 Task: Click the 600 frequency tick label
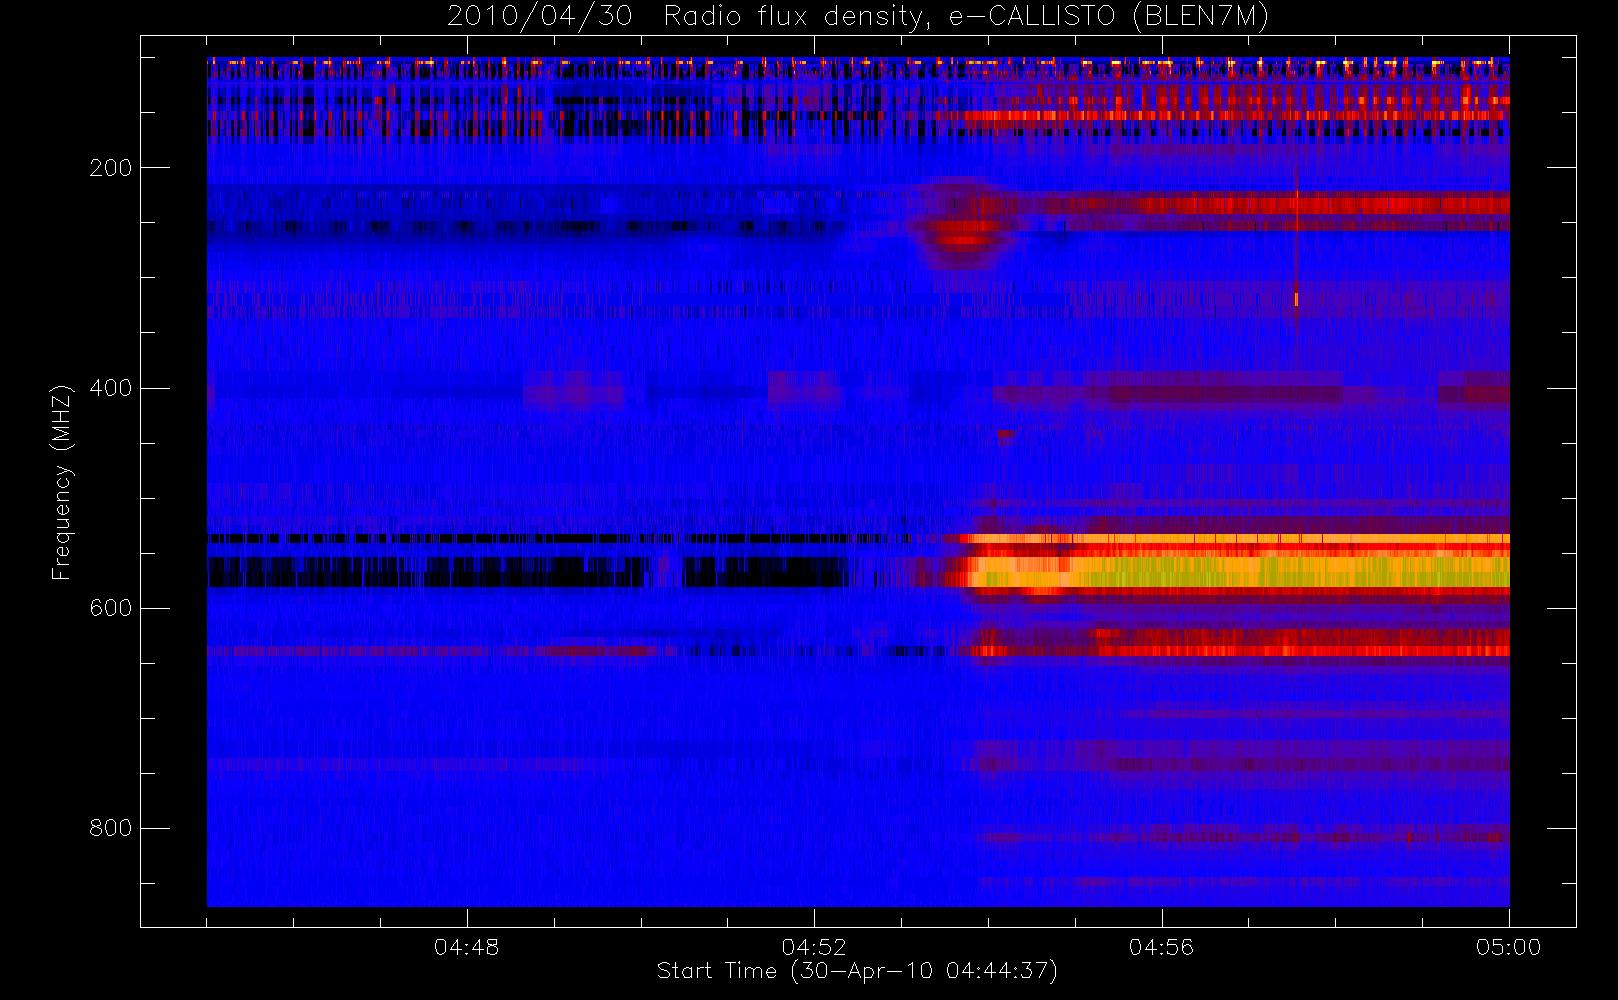coord(110,608)
